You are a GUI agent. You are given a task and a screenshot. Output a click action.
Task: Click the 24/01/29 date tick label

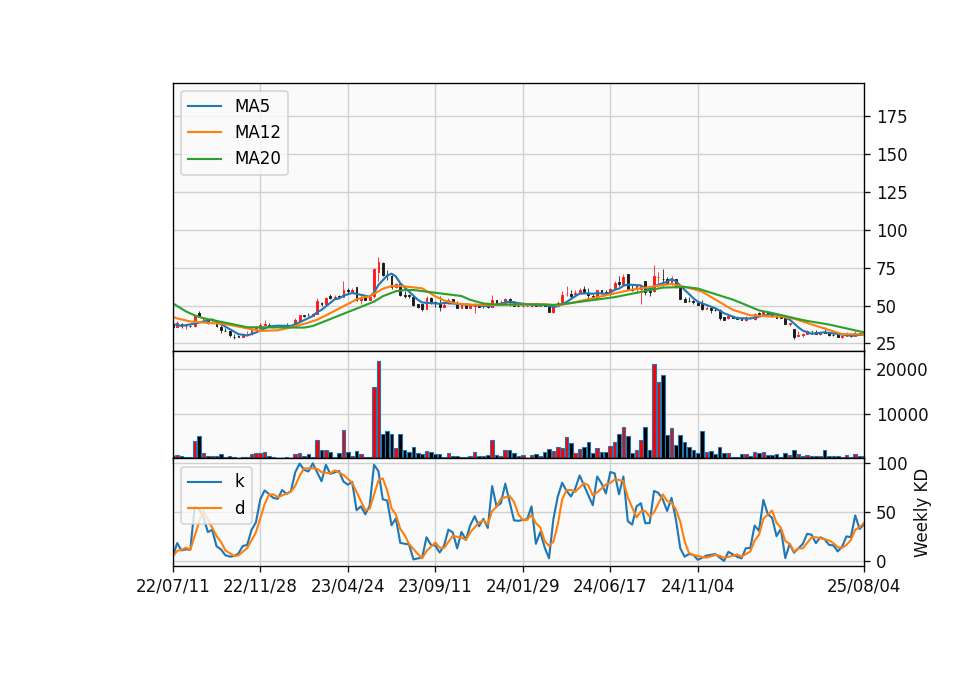(x=523, y=586)
